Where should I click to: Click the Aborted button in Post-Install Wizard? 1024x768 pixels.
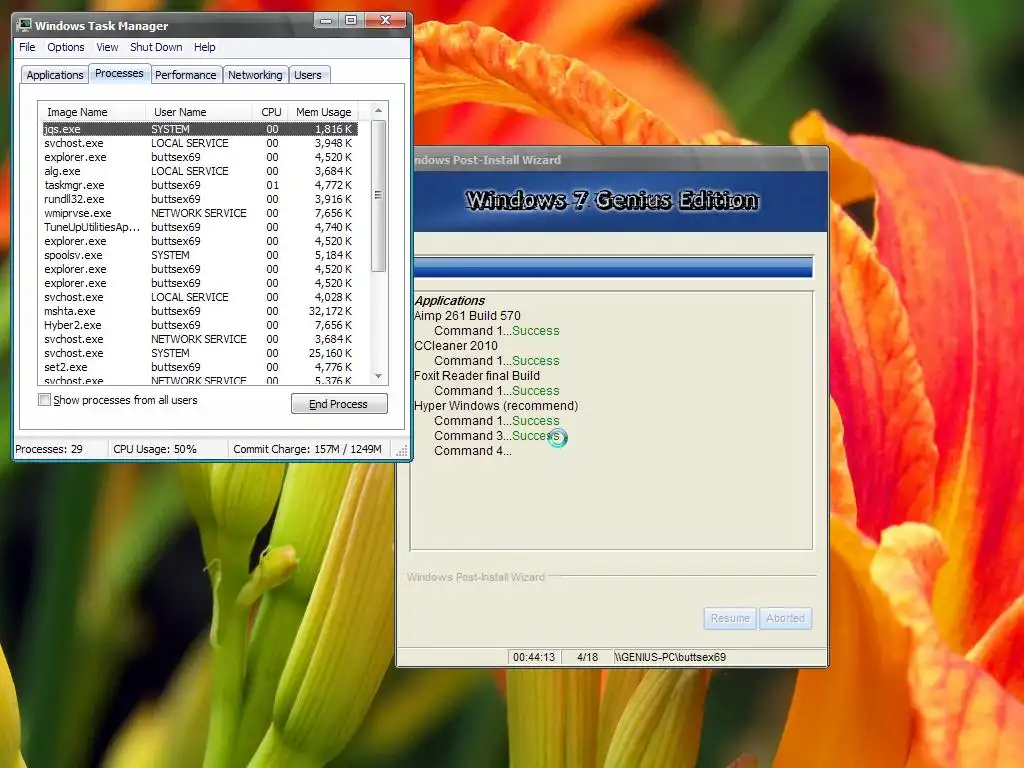click(786, 618)
